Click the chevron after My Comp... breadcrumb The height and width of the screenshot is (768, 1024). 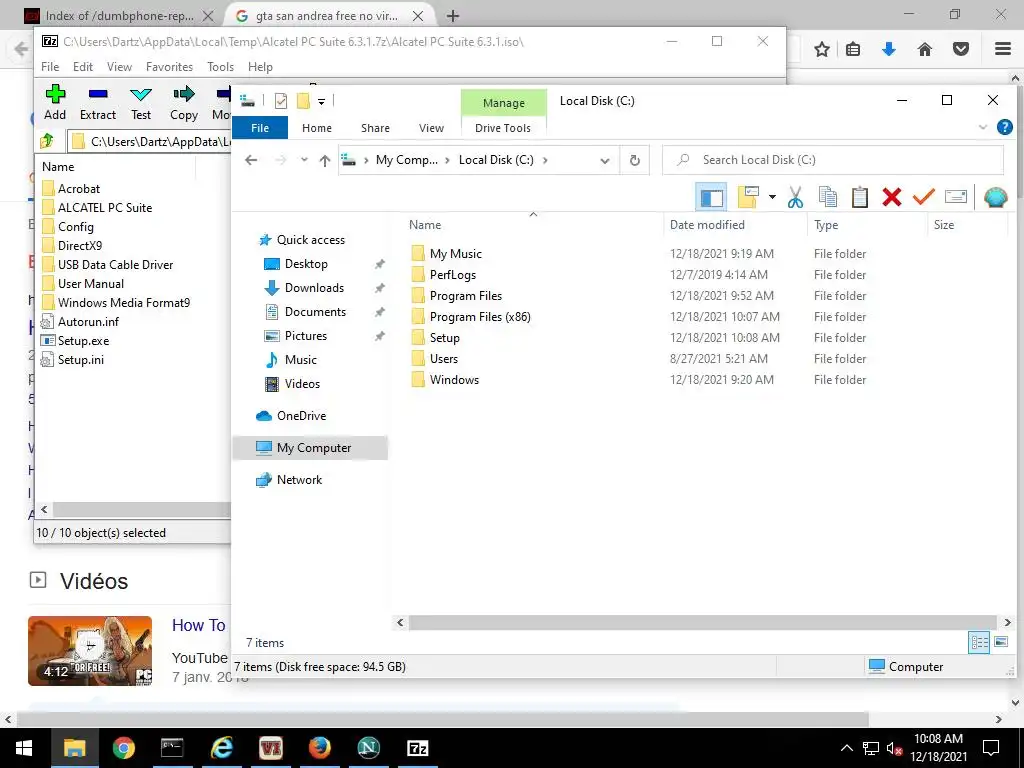click(x=448, y=160)
